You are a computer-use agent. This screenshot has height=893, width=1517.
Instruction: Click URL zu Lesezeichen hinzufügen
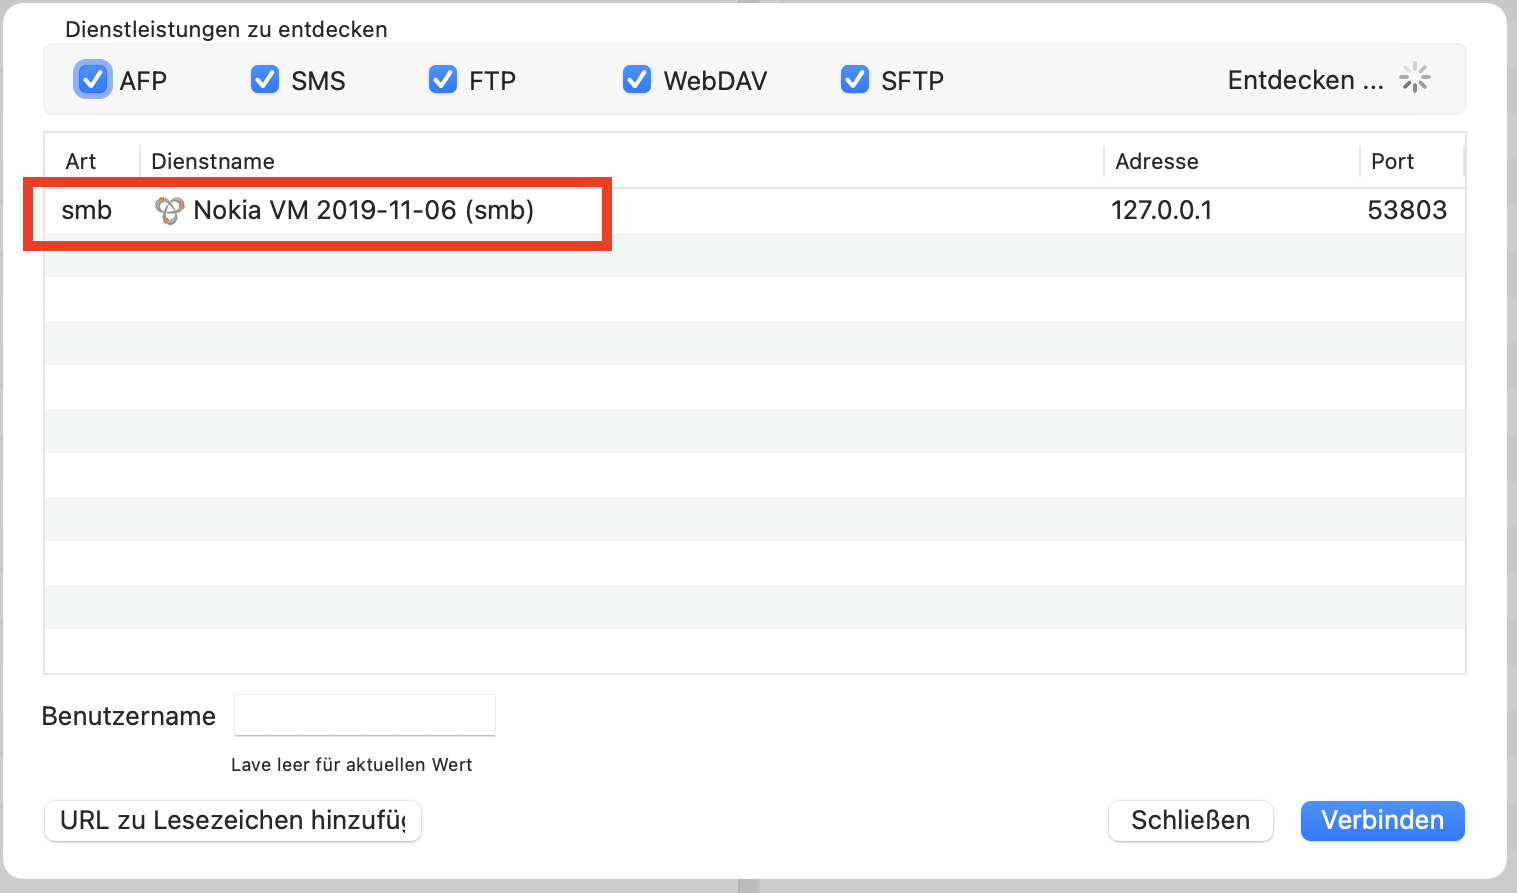tap(232, 820)
